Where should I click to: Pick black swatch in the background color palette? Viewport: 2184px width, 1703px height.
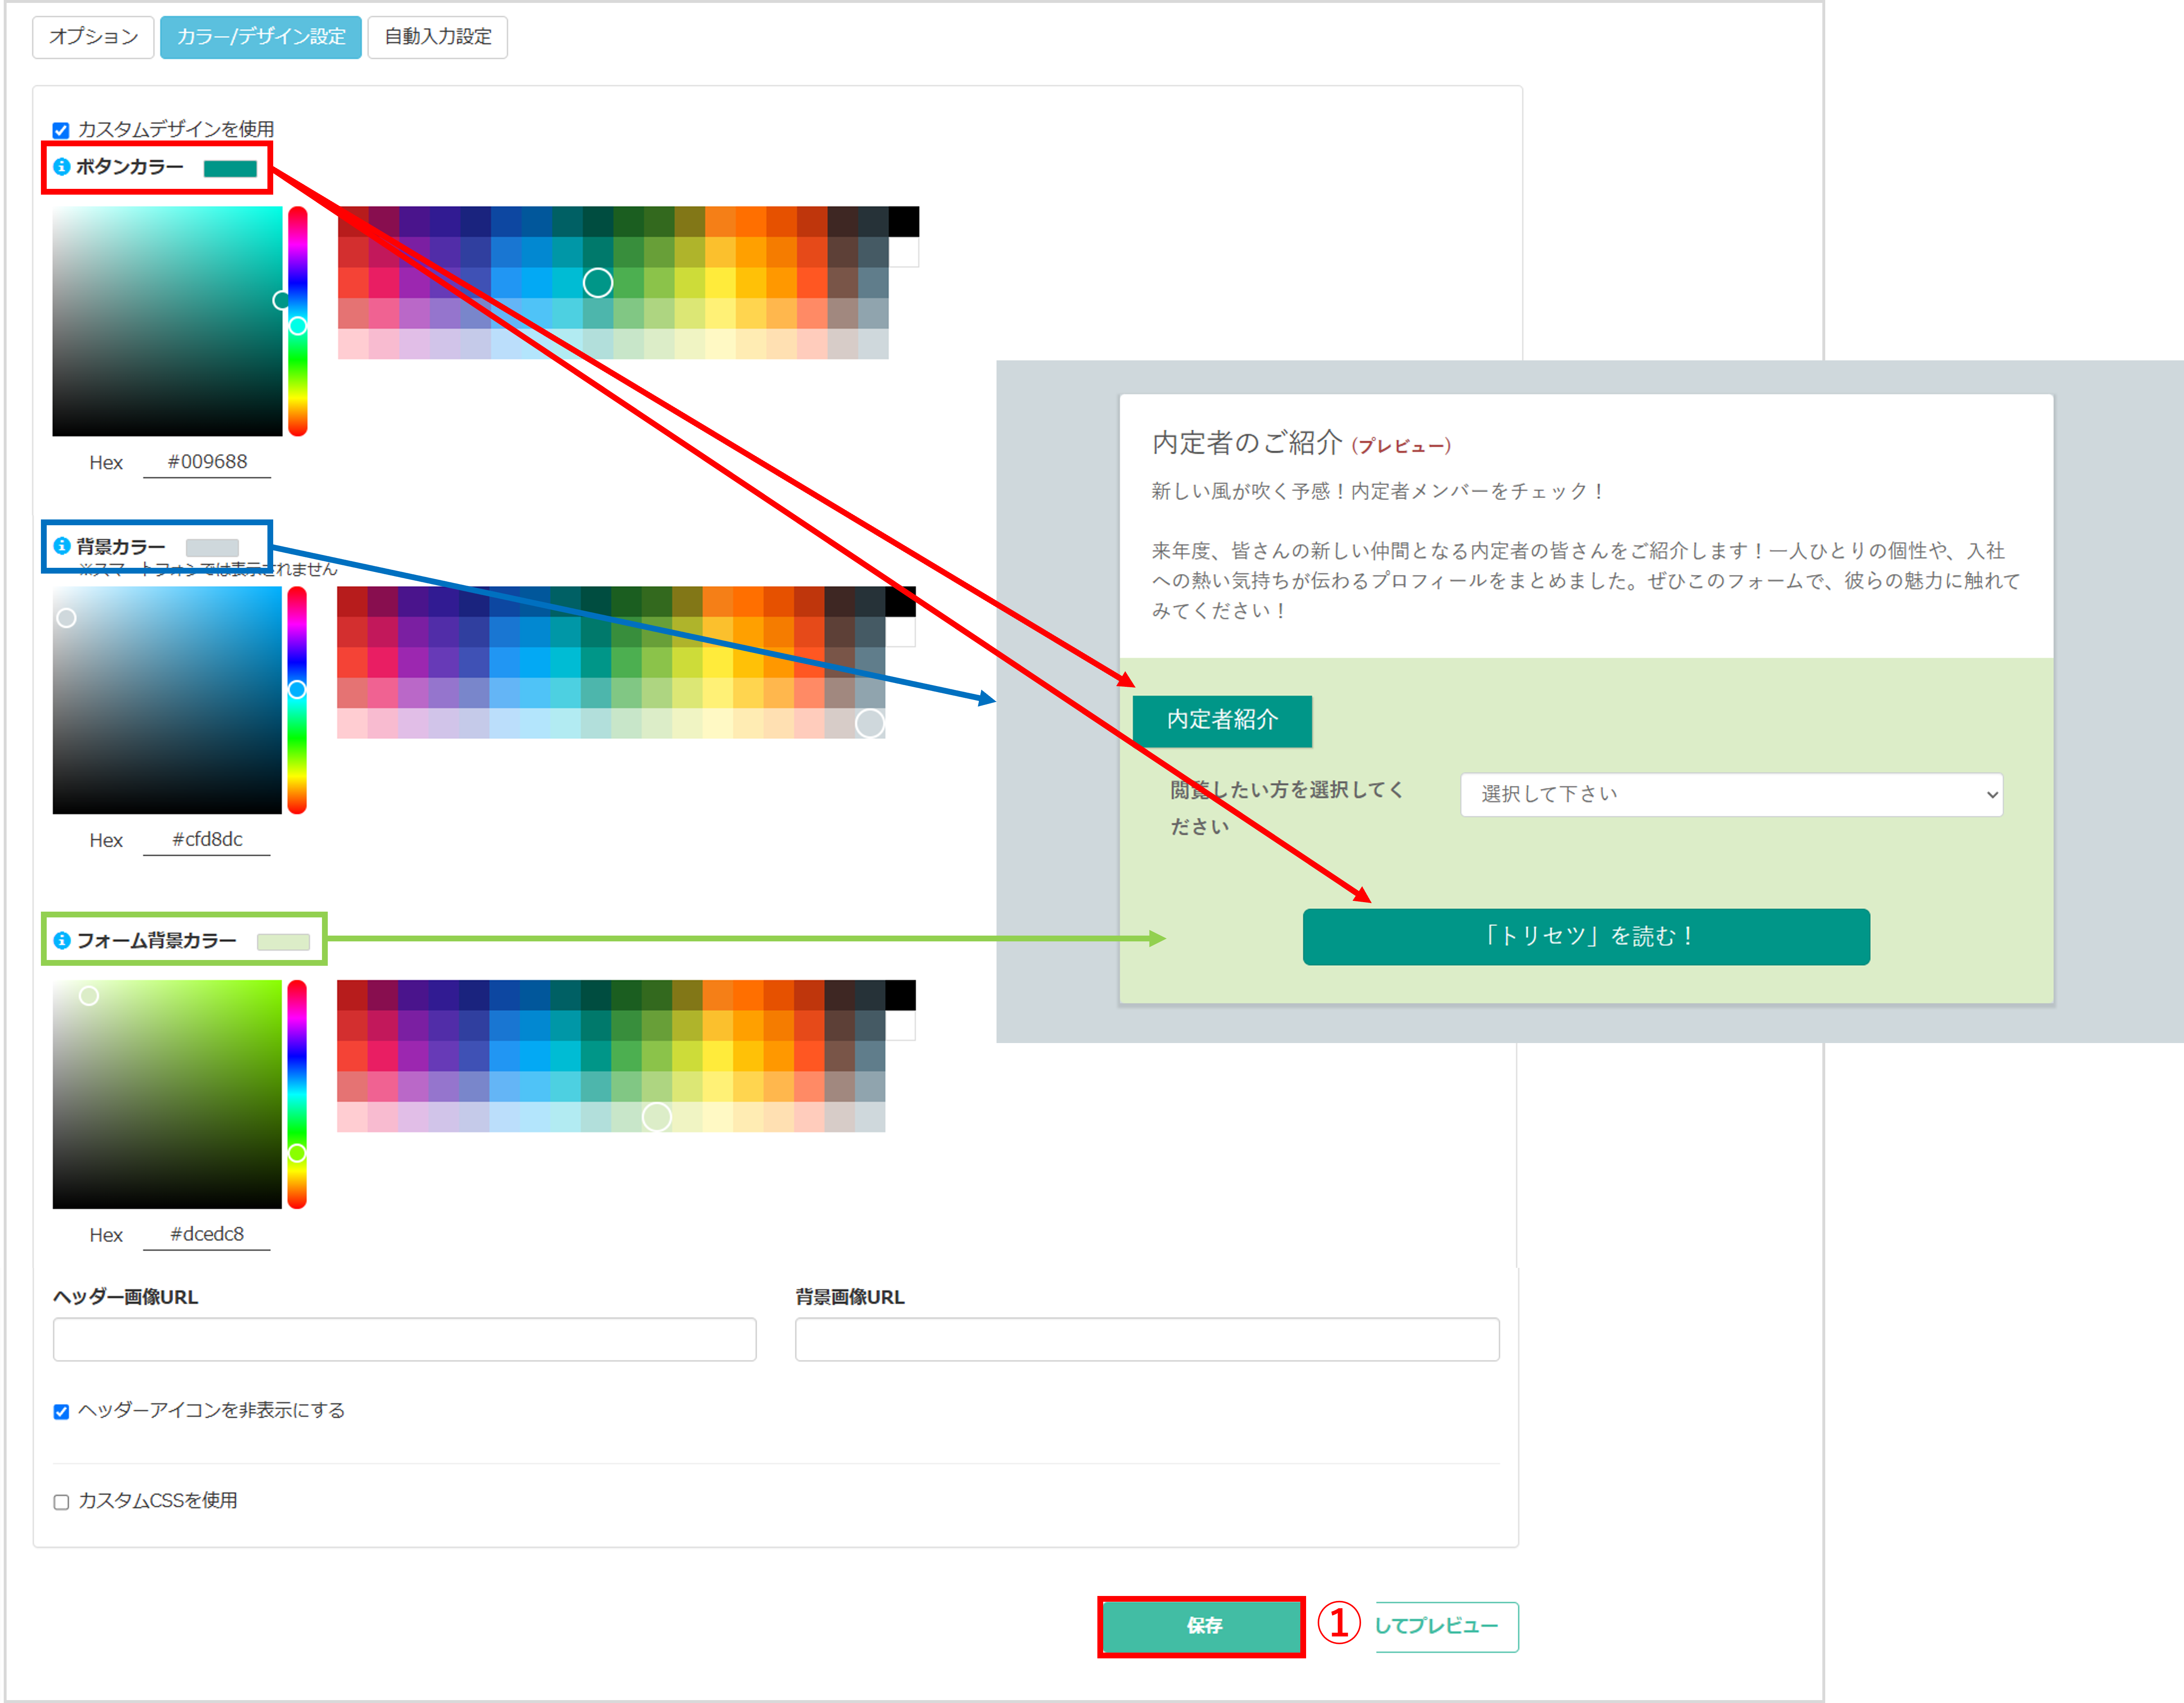[x=900, y=602]
